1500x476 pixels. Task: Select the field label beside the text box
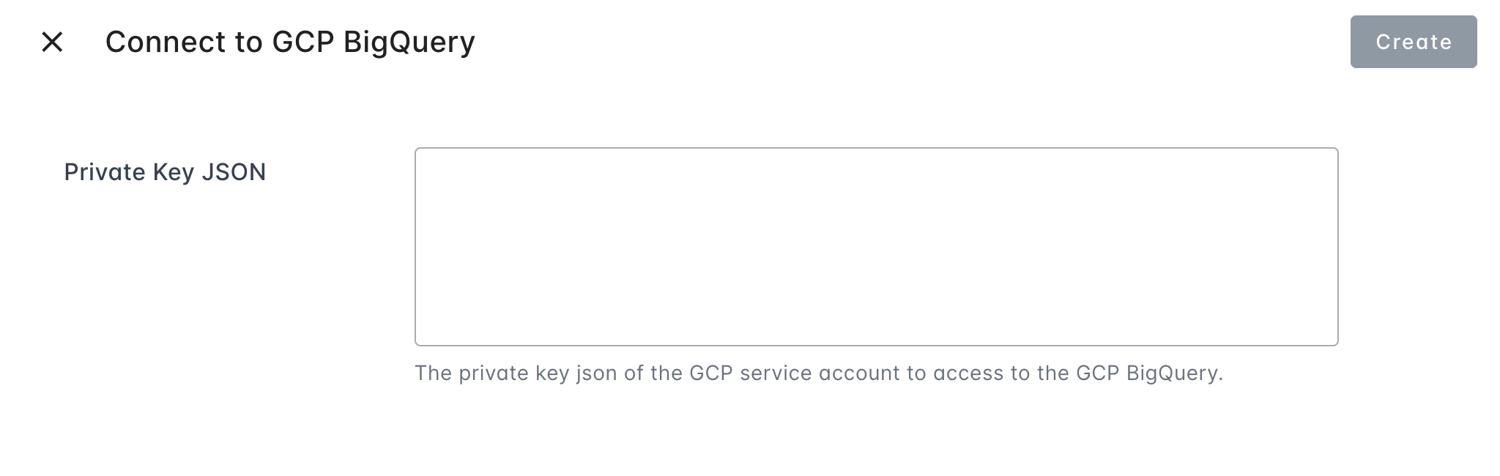pyautogui.click(x=165, y=172)
